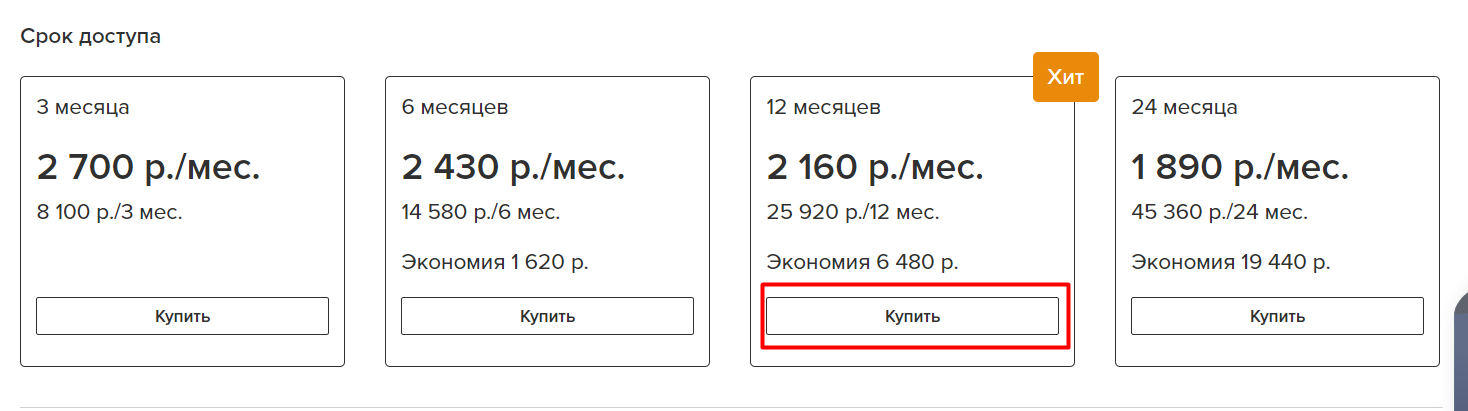Screen dimensions: 1468x411
Task: Click the Экономия 19 440 р. label
Action: pos(1231,262)
